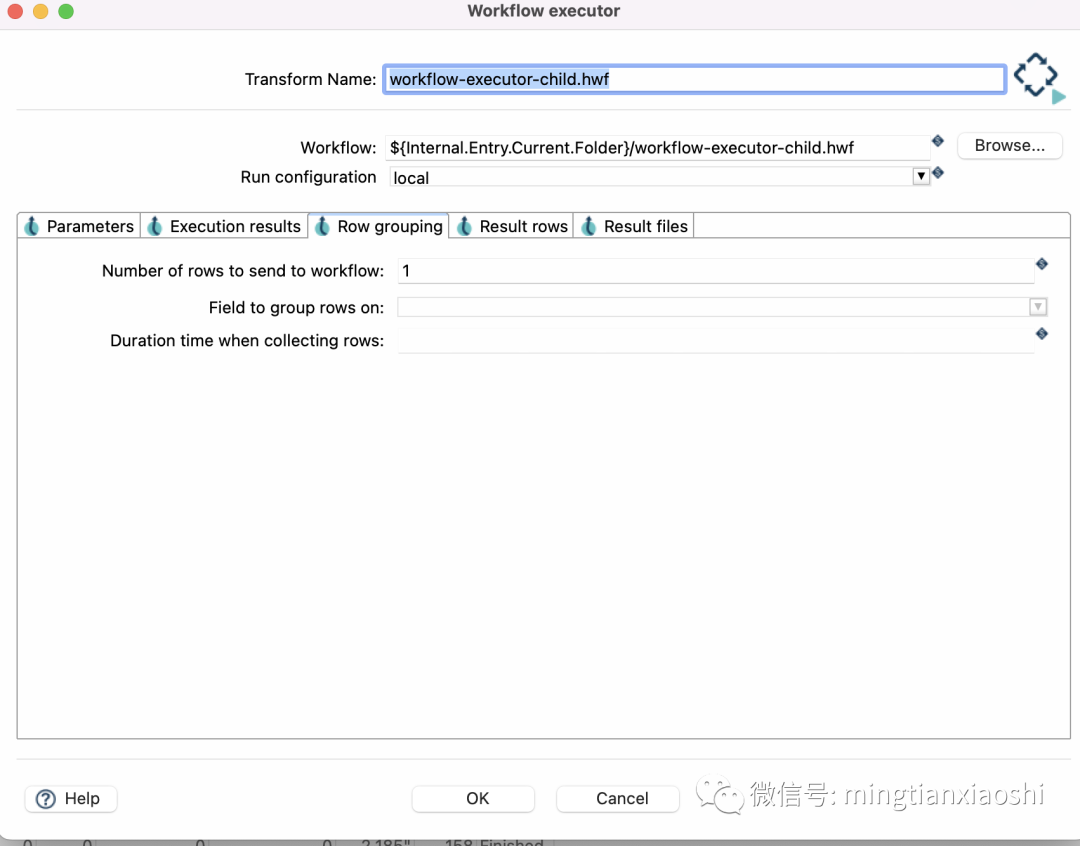
Task: Click the Browse button for the workflow
Action: (1009, 145)
